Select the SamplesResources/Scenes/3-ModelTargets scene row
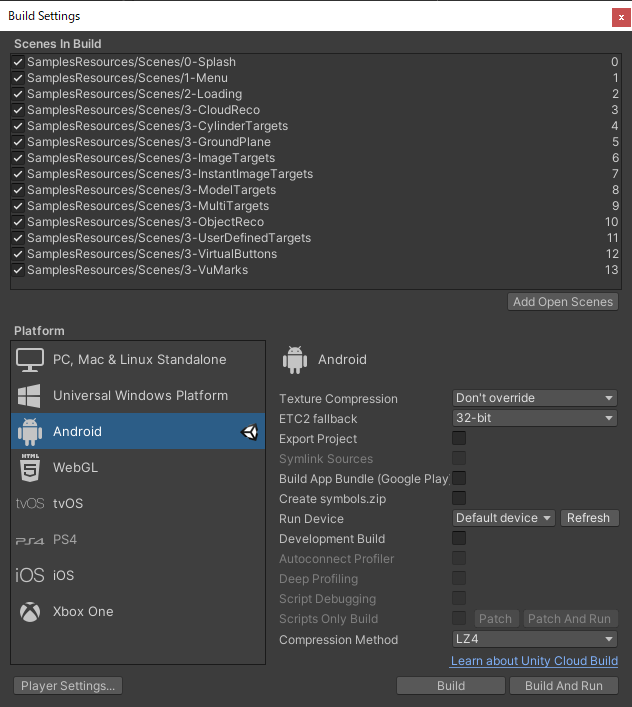This screenshot has width=632, height=707. [316, 190]
